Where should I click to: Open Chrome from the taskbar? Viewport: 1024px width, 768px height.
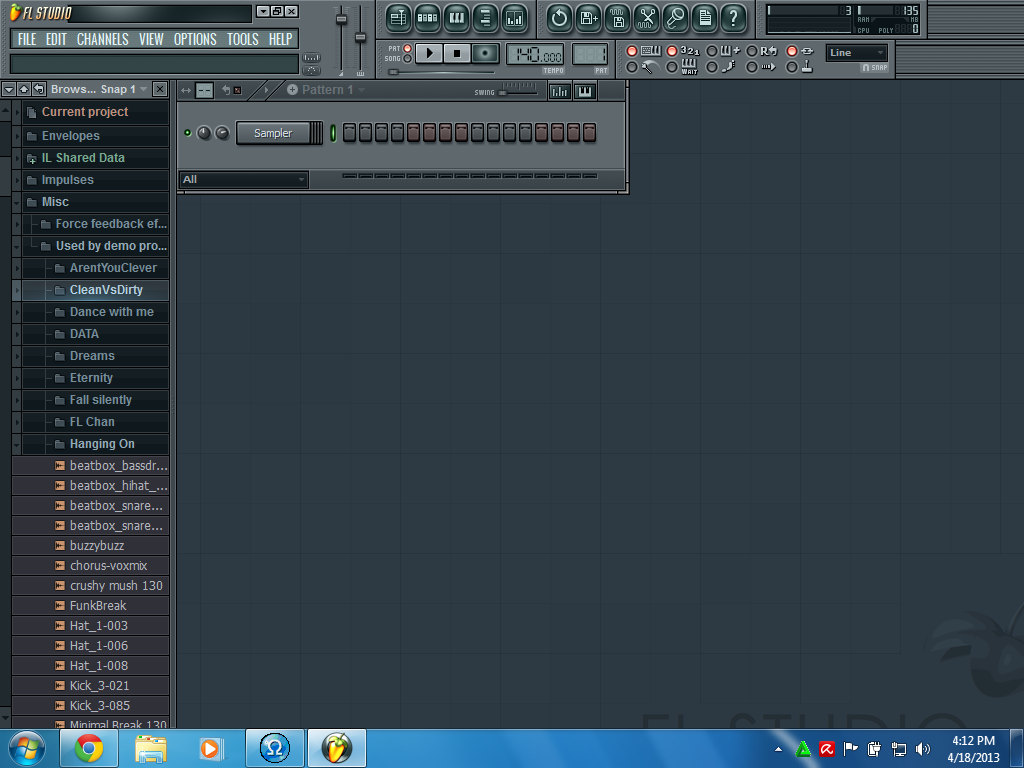coord(89,748)
